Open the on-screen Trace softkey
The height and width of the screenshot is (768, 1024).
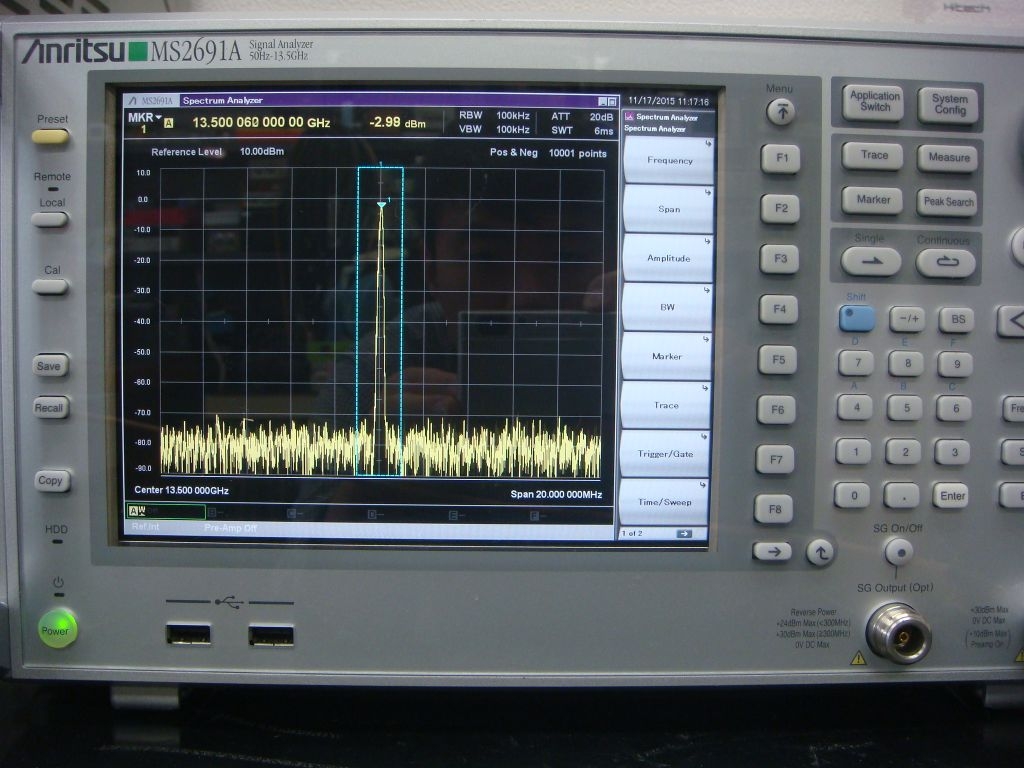click(x=666, y=405)
